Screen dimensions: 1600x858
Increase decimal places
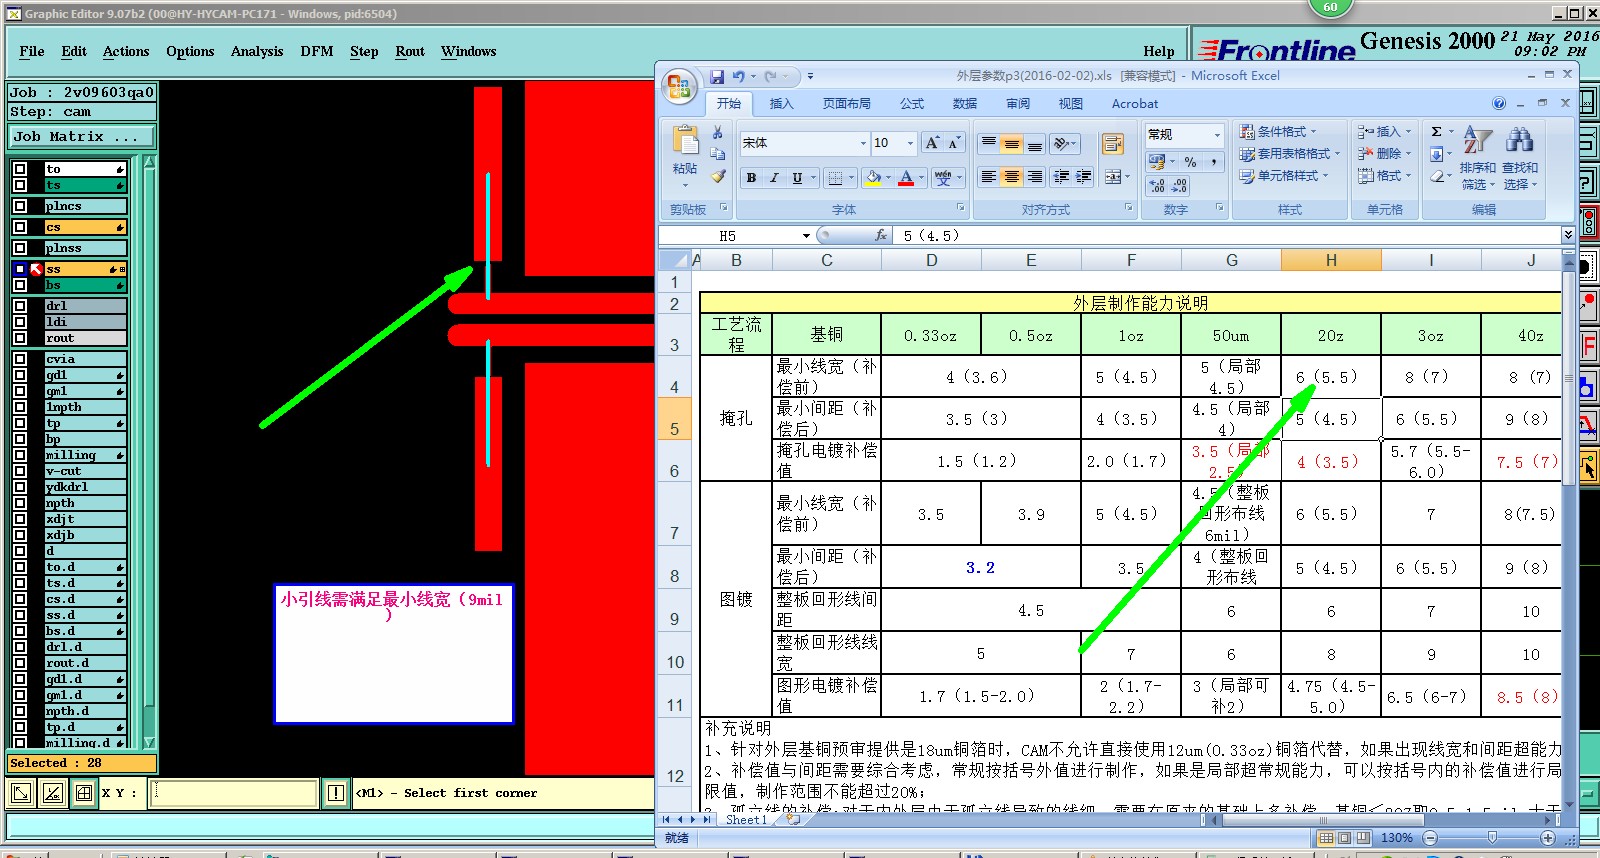pyautogui.click(x=1157, y=186)
